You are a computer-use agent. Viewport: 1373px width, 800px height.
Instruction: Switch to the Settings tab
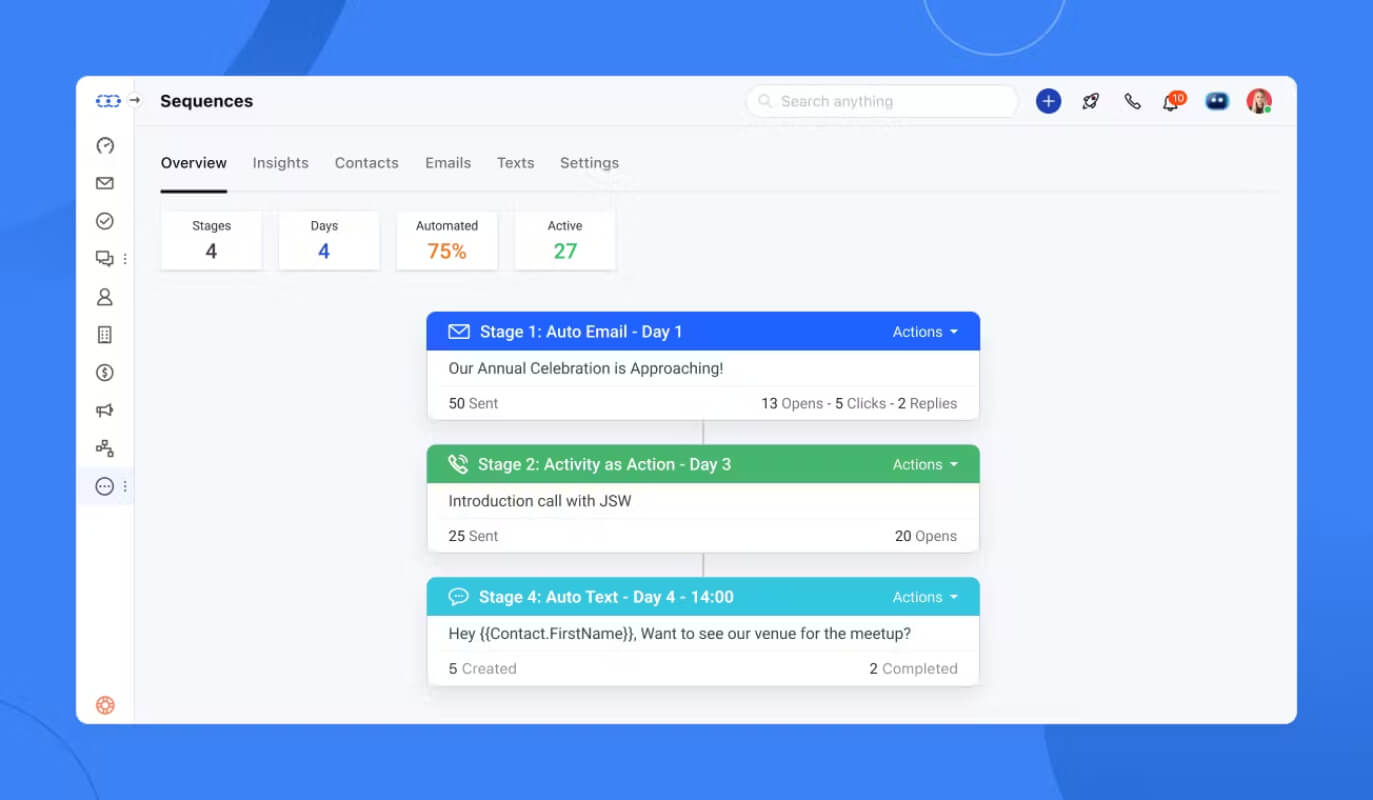tap(589, 163)
